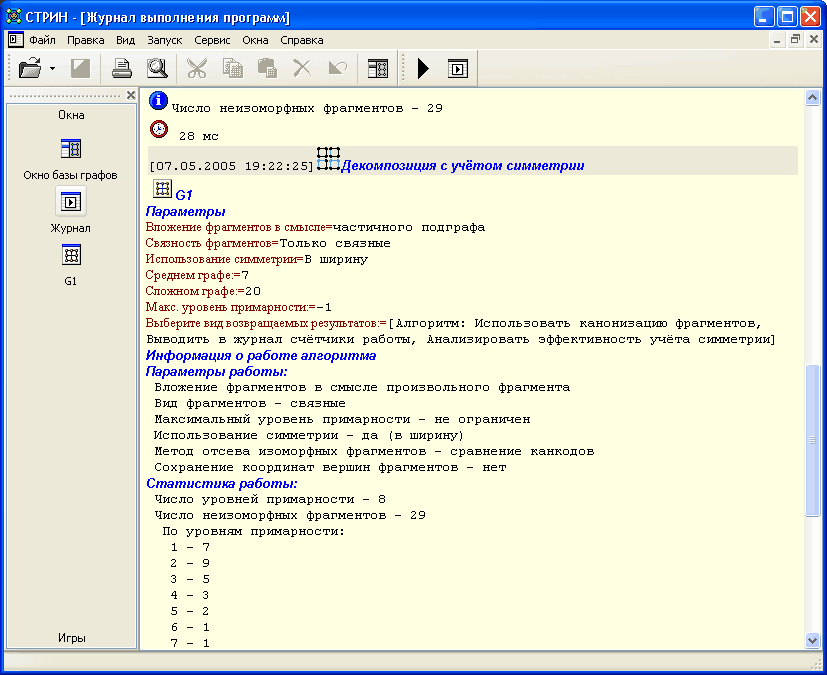Click the Save toolbar icon
Screen dimensions: 827x675
tap(80, 69)
